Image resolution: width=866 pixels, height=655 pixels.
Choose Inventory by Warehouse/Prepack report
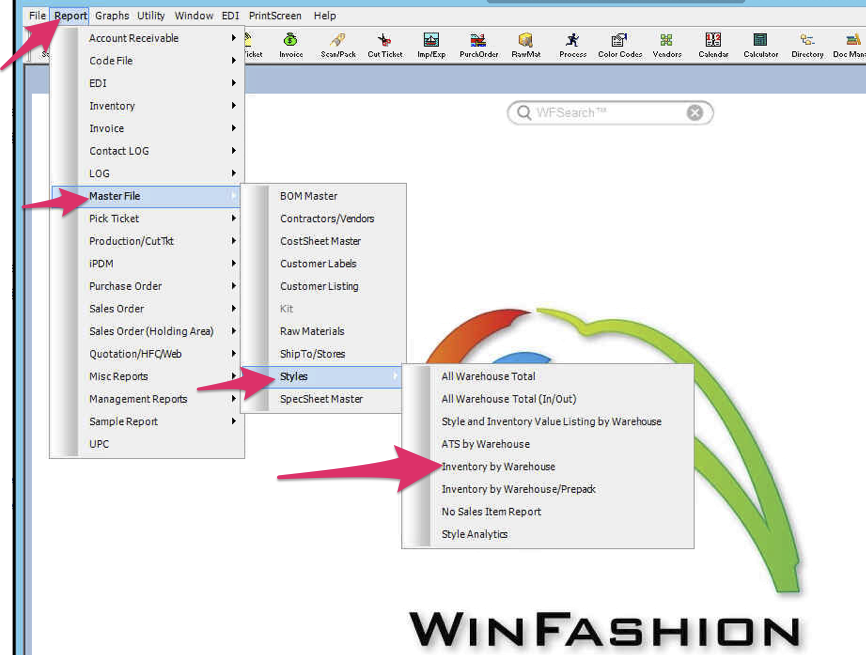548,489
